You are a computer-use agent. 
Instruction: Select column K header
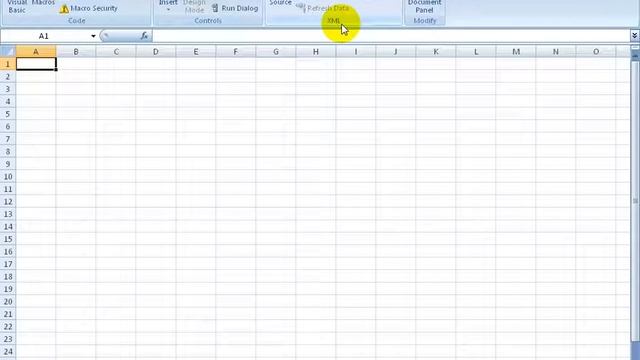436,51
